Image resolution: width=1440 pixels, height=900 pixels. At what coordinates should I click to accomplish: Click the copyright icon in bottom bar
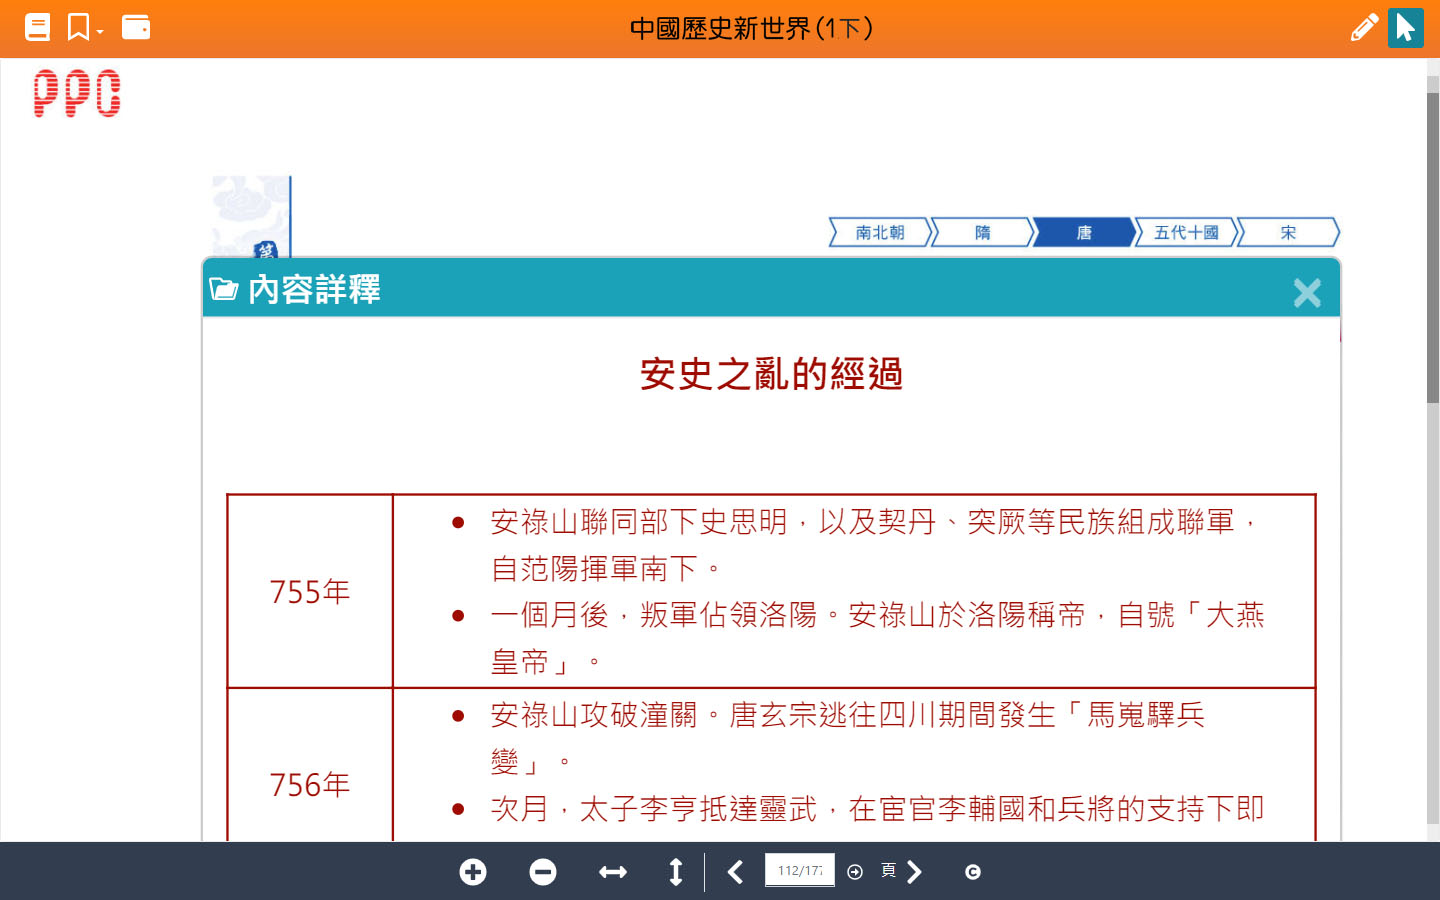pos(973,872)
